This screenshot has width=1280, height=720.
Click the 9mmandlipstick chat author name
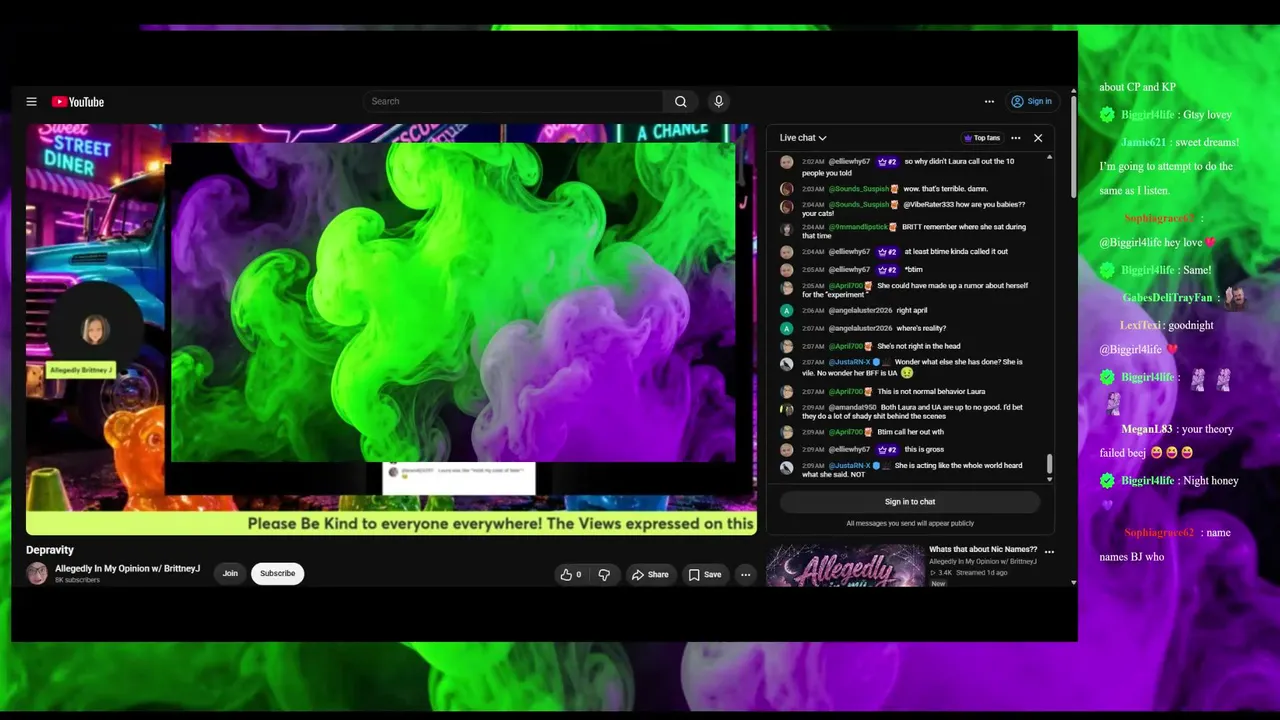(x=858, y=227)
